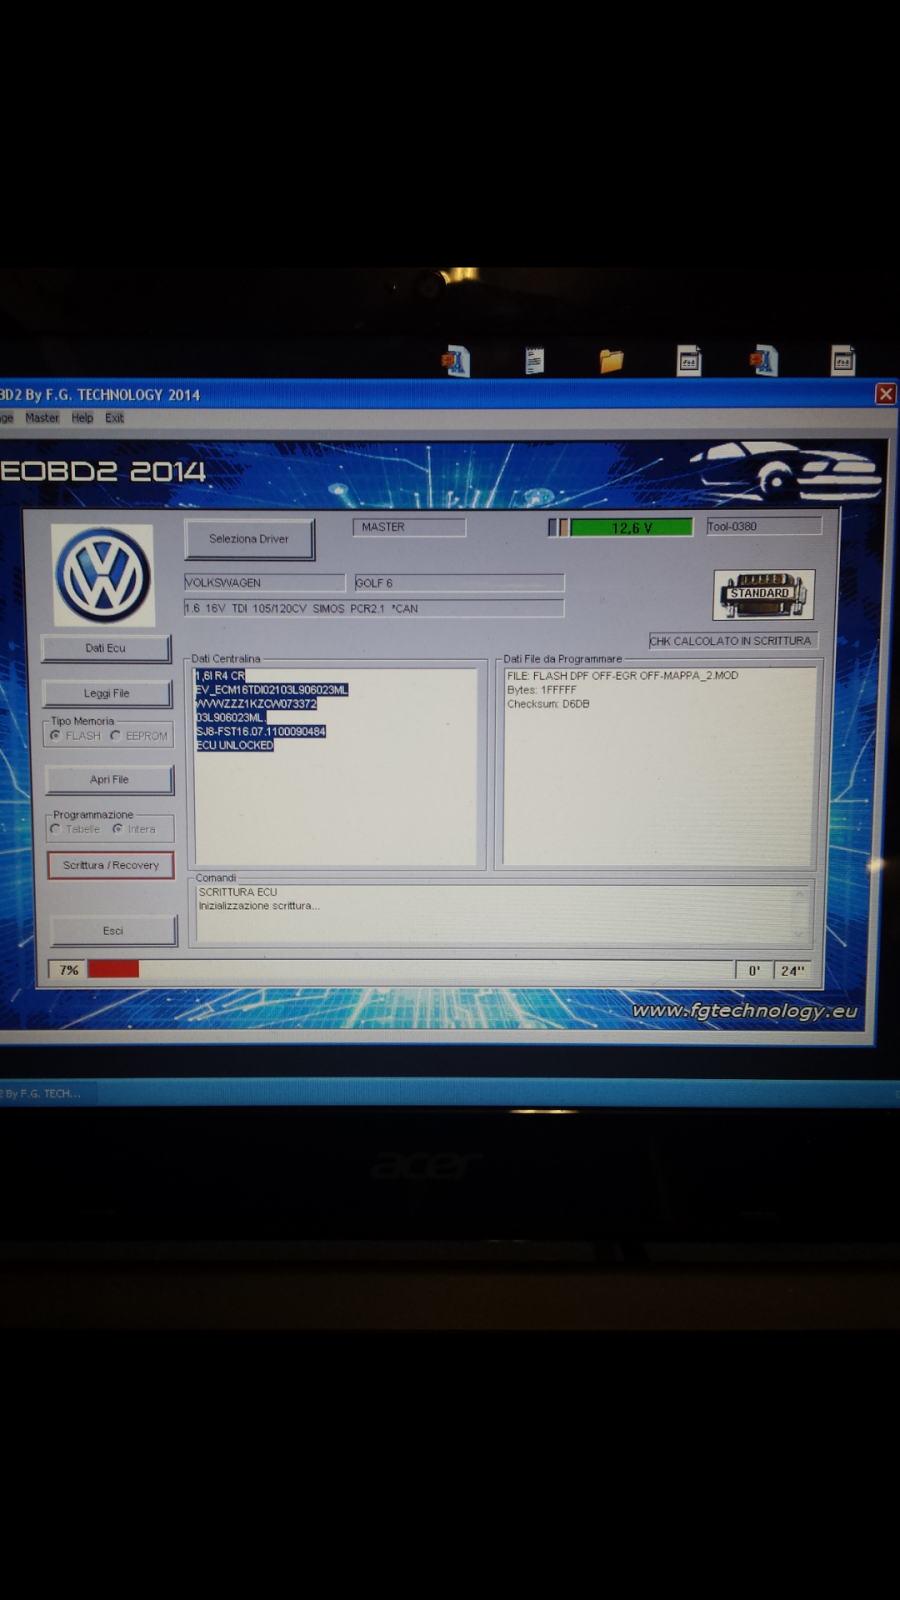Open the Help menu
900x1600 pixels.
(x=82, y=418)
